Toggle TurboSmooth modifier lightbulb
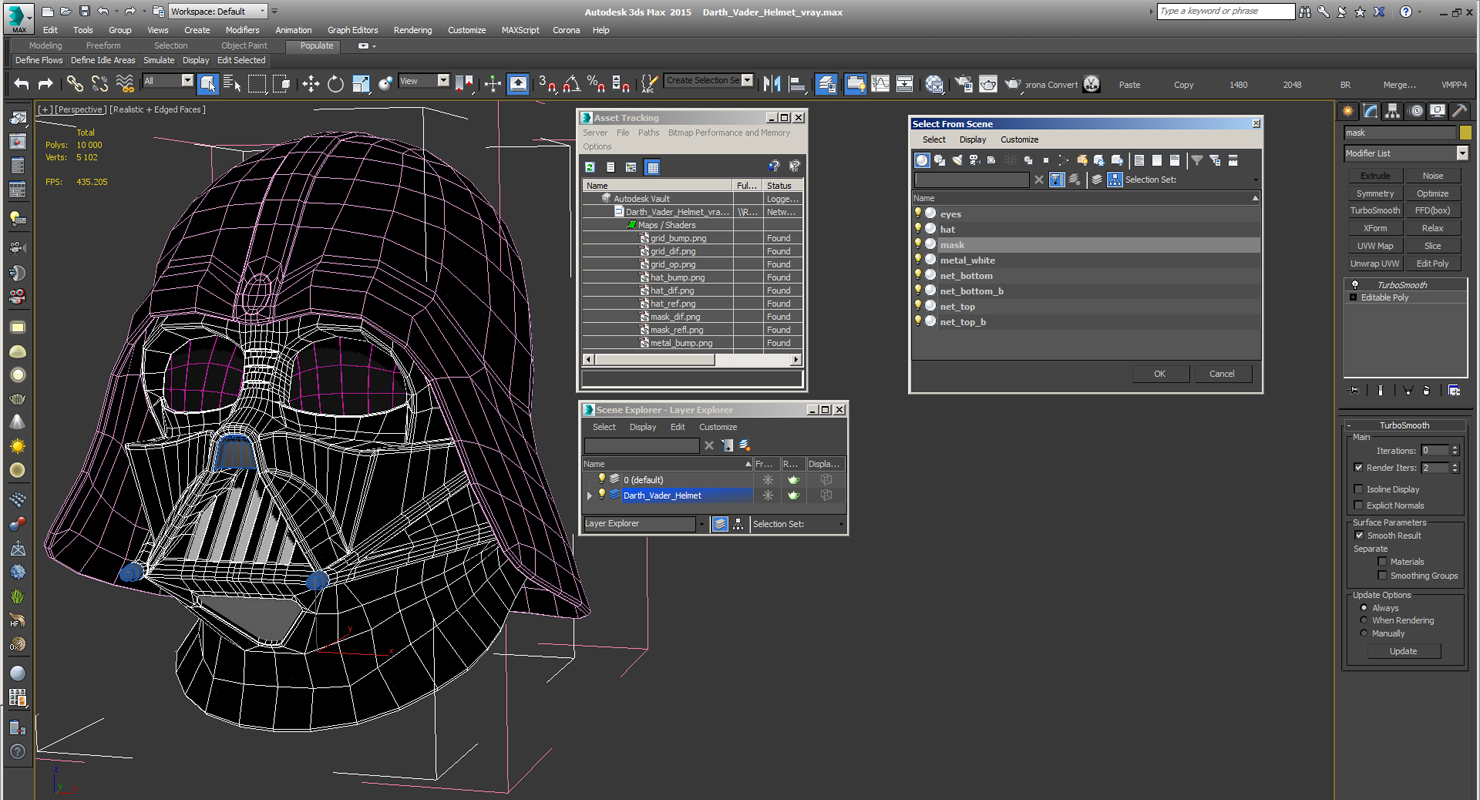The width and height of the screenshot is (1480, 800). pos(1355,285)
